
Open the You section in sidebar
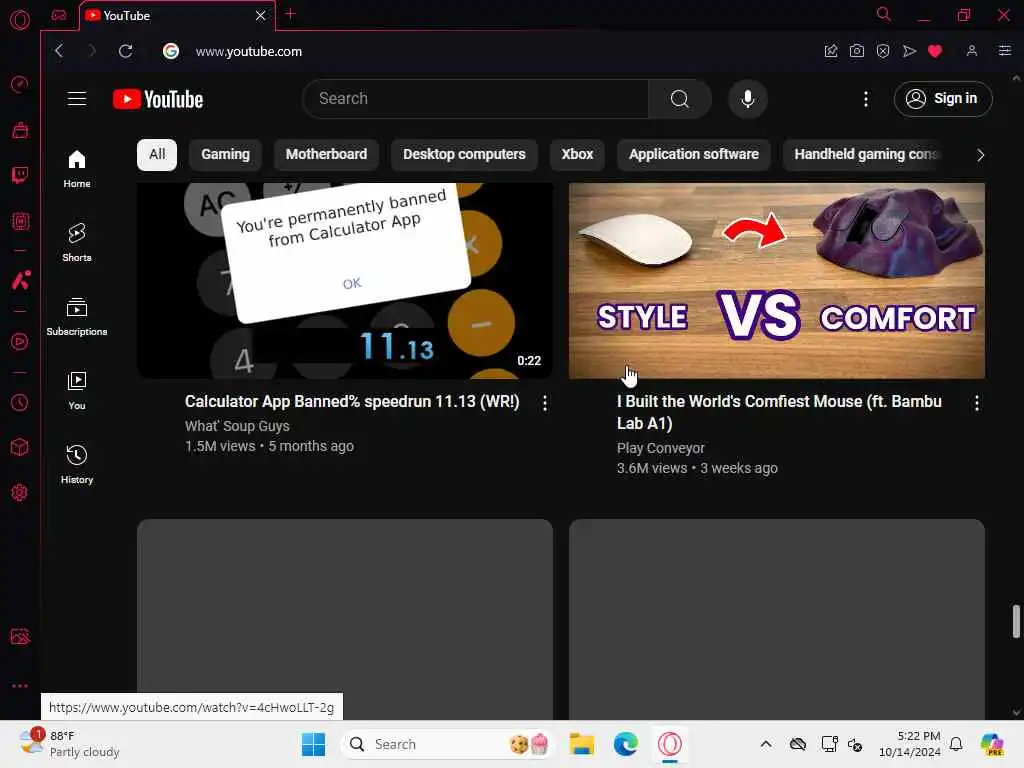[77, 391]
